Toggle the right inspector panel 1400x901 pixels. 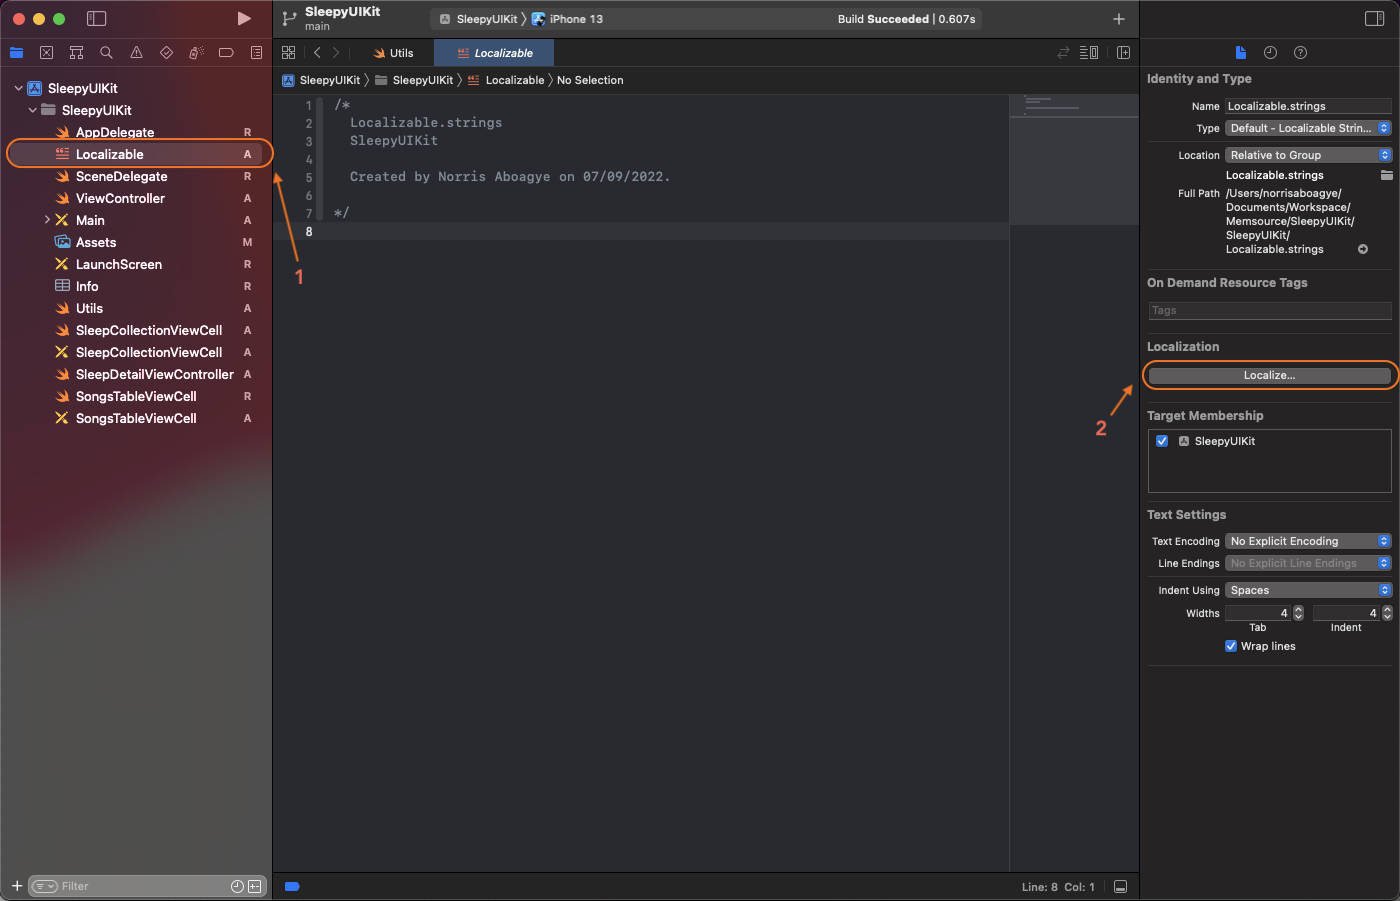tap(1374, 19)
